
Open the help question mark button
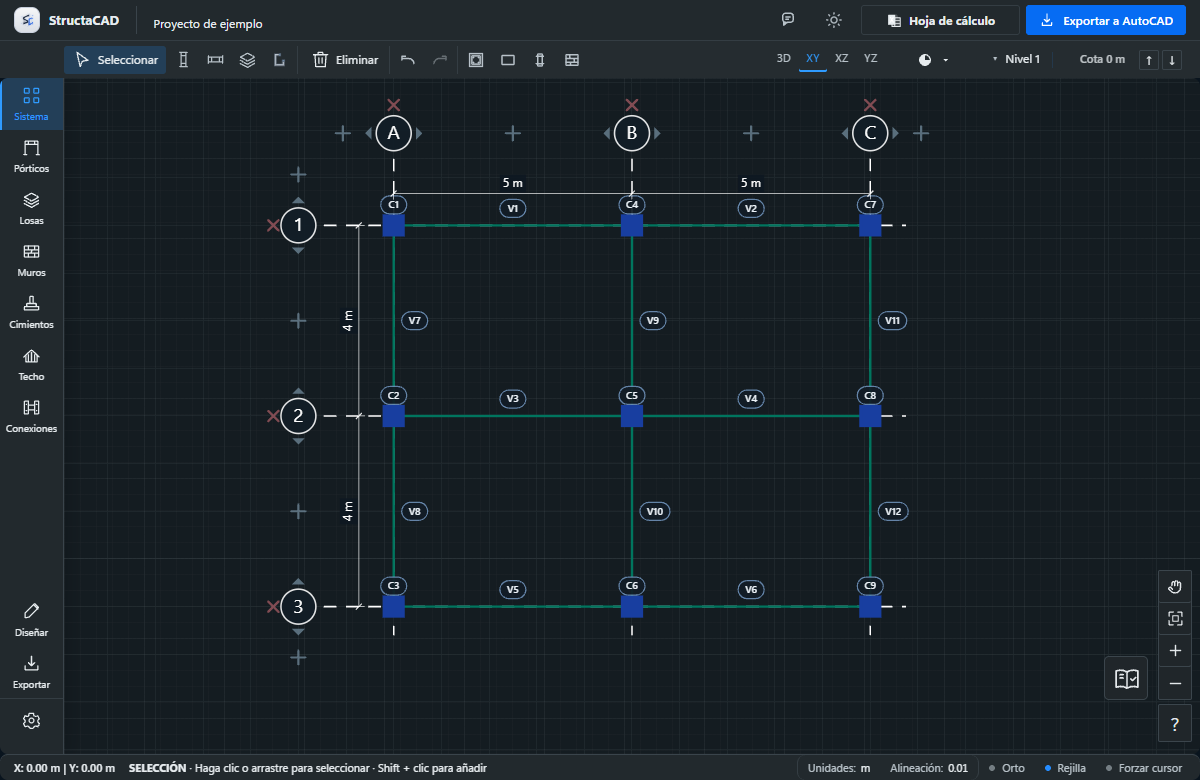[x=1175, y=724]
